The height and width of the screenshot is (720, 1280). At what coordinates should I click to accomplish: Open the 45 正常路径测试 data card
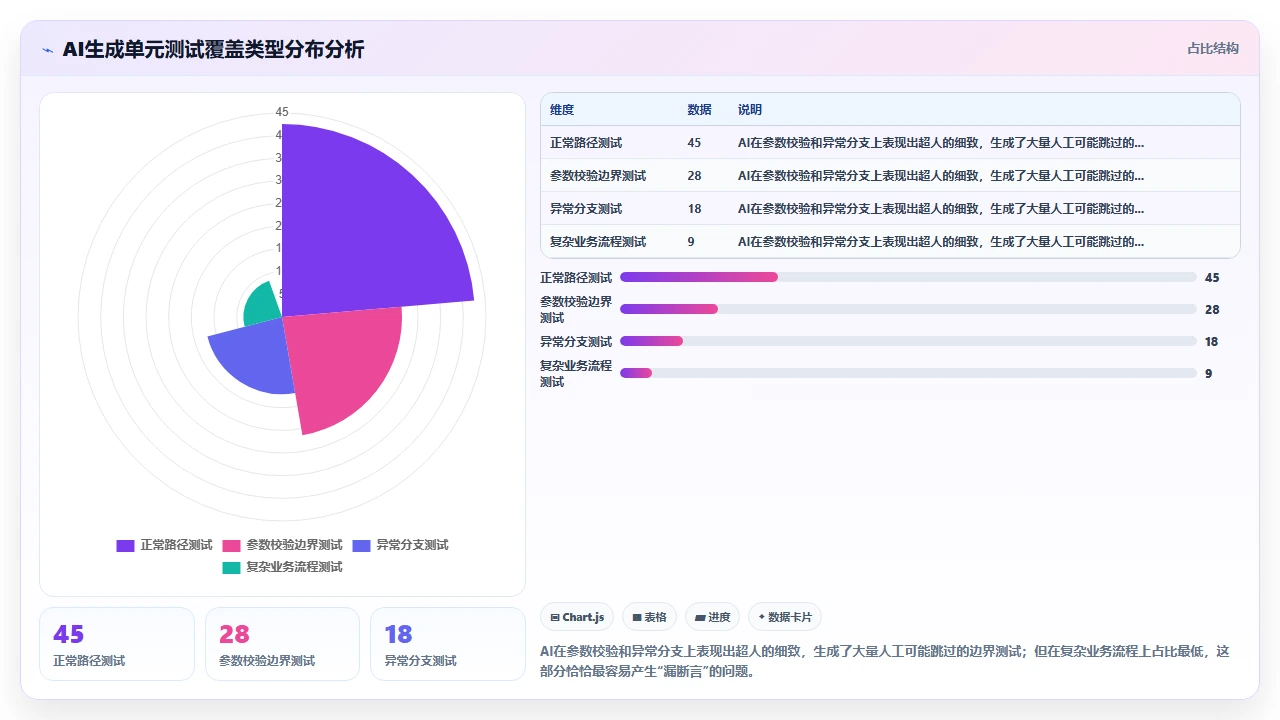[117, 644]
